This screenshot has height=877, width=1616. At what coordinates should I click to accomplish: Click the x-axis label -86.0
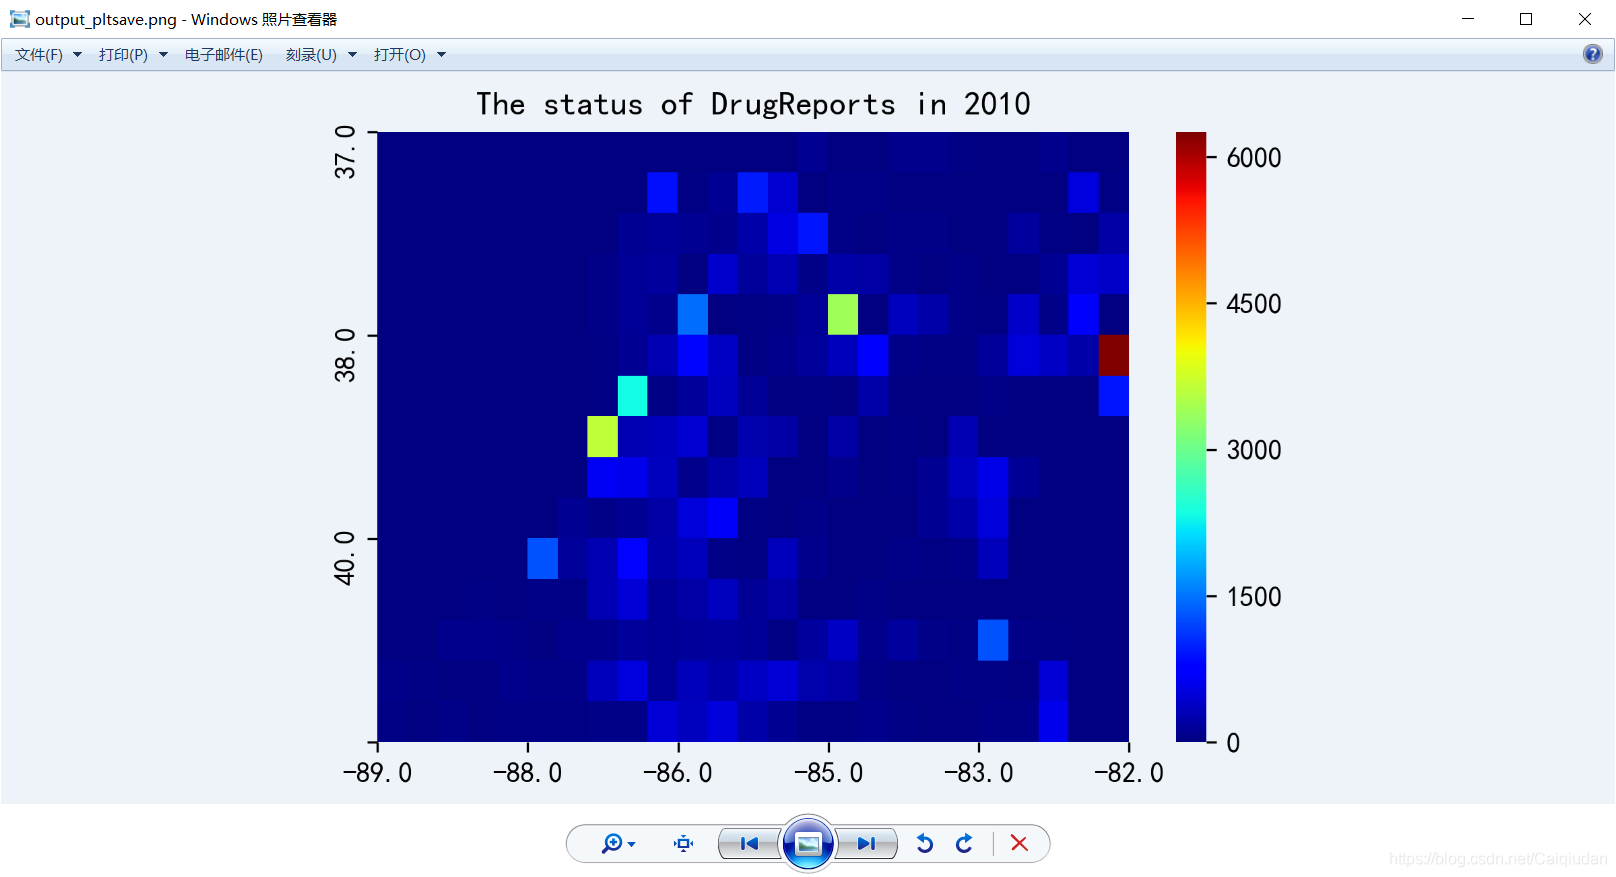tap(678, 773)
